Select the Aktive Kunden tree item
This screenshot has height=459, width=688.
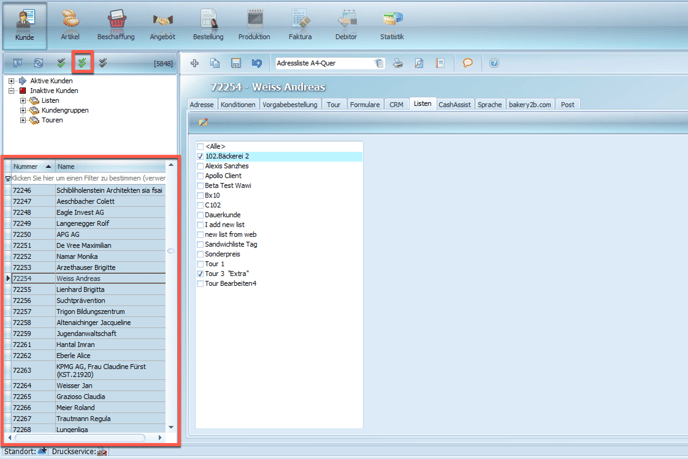coord(51,81)
